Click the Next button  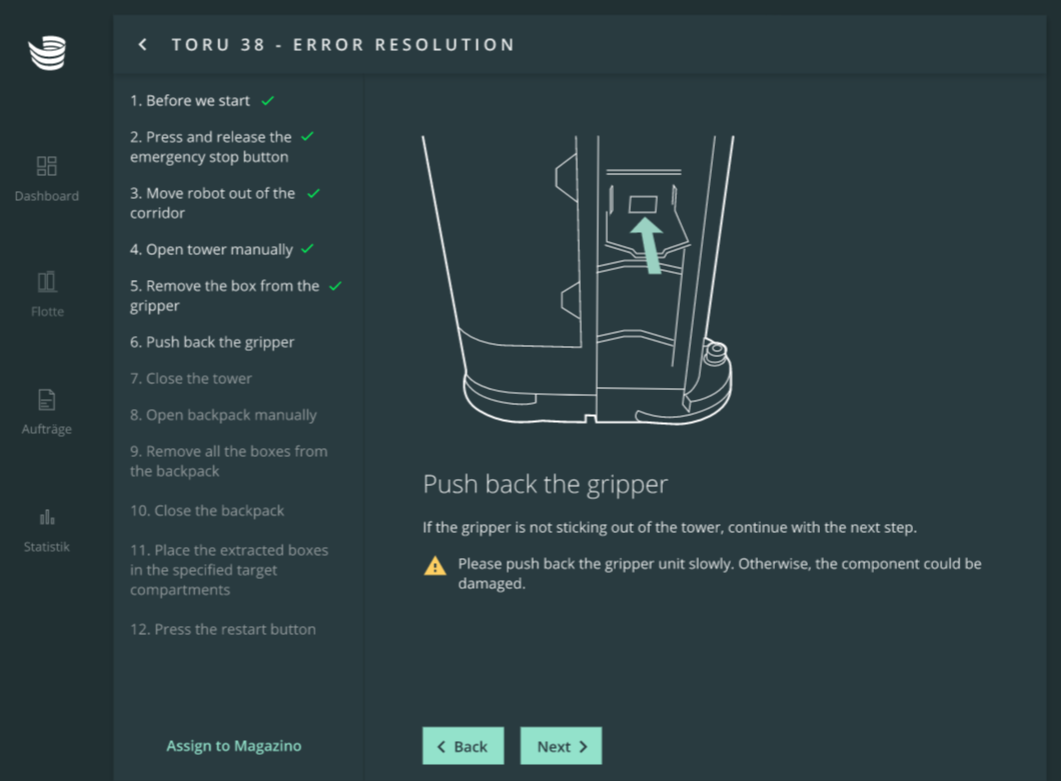coord(561,746)
